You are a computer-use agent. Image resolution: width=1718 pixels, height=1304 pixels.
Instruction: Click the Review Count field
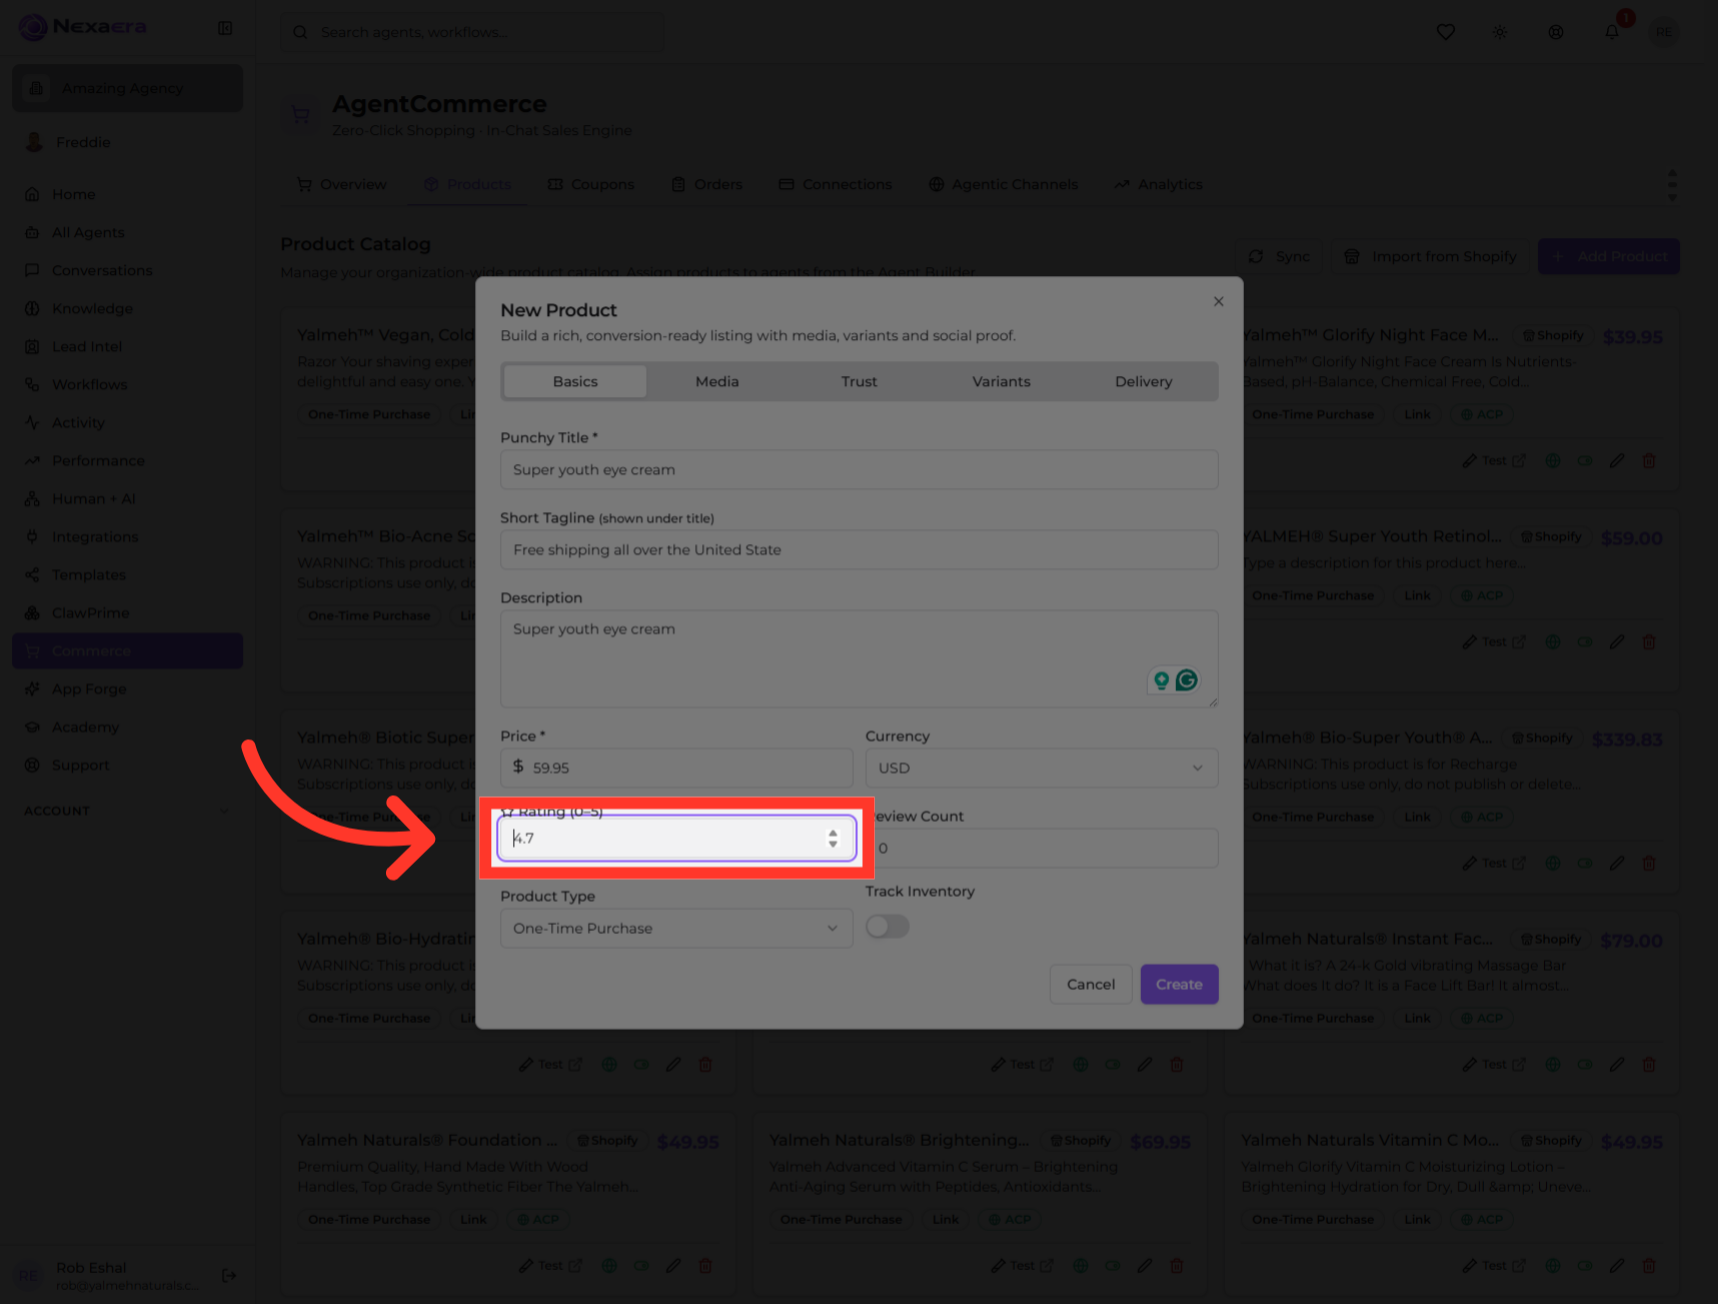1041,847
